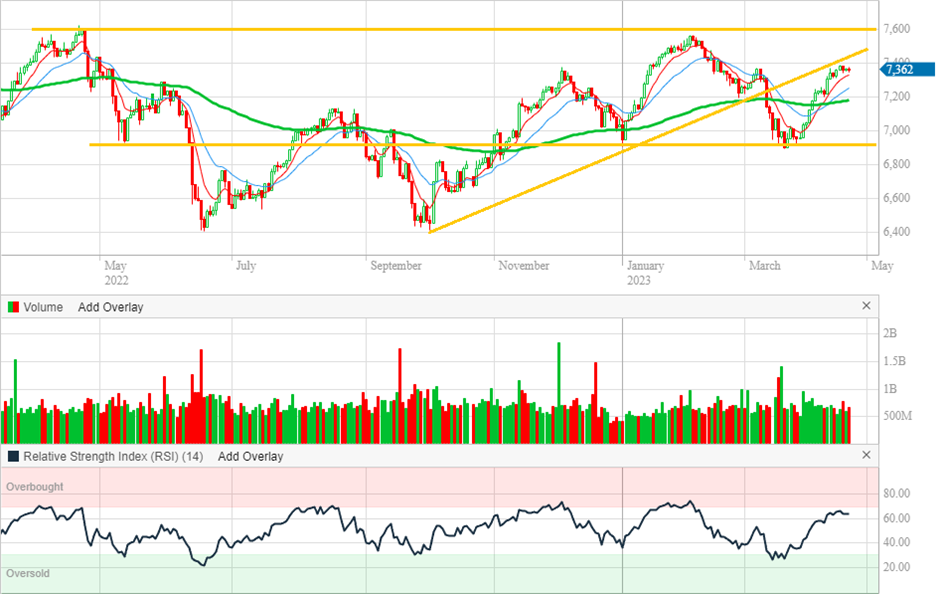Select the 7,600 price axis label
939x594 pixels.
(x=898, y=29)
